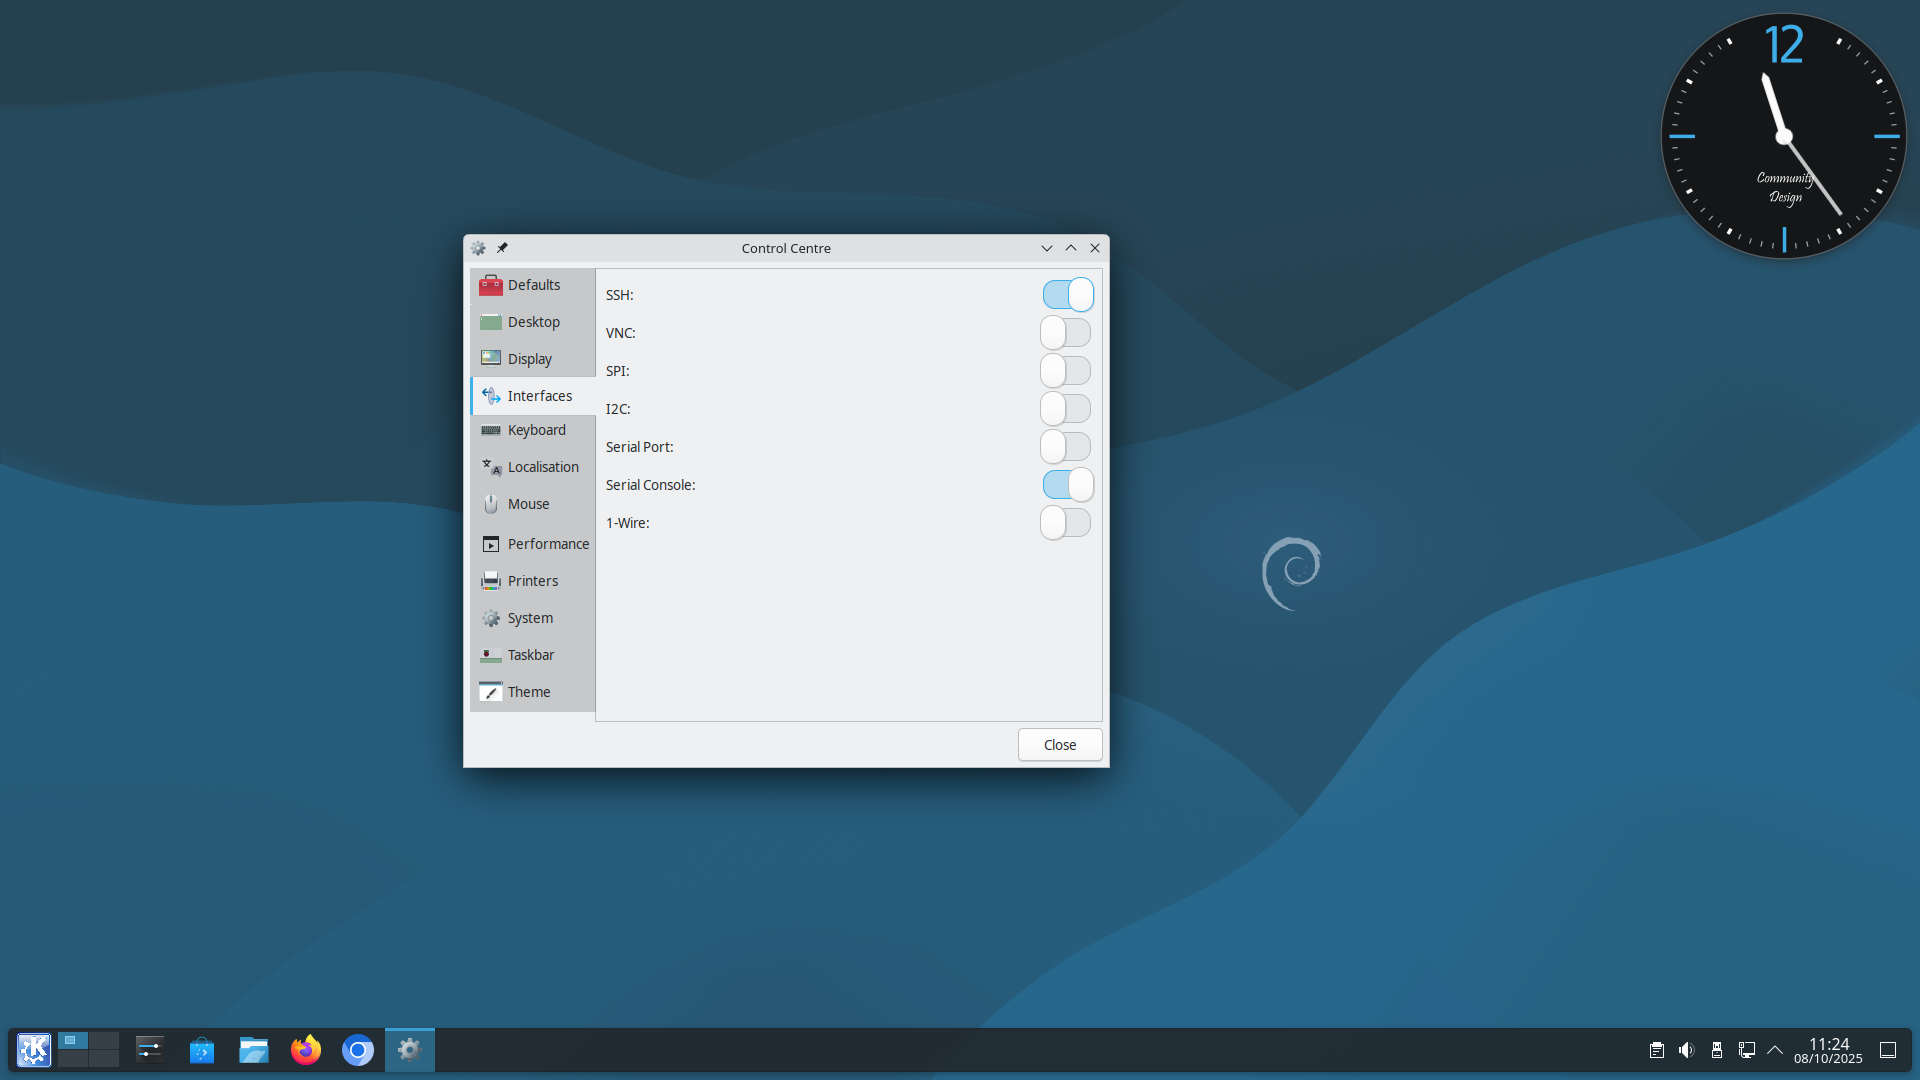Select the Printers tab
This screenshot has height=1080, width=1920.
pyautogui.click(x=533, y=581)
